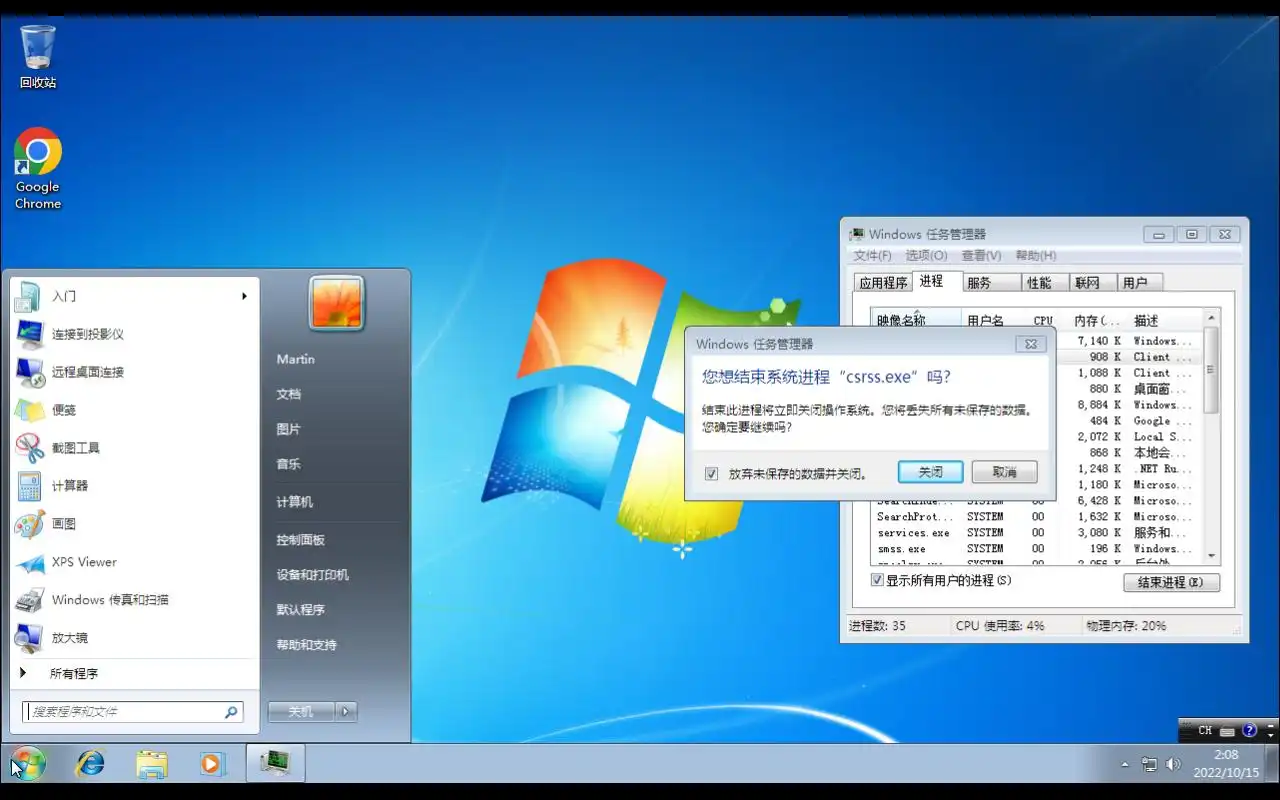This screenshot has height=800, width=1280.
Task: Switch to 服务 tab
Action: click(x=990, y=283)
